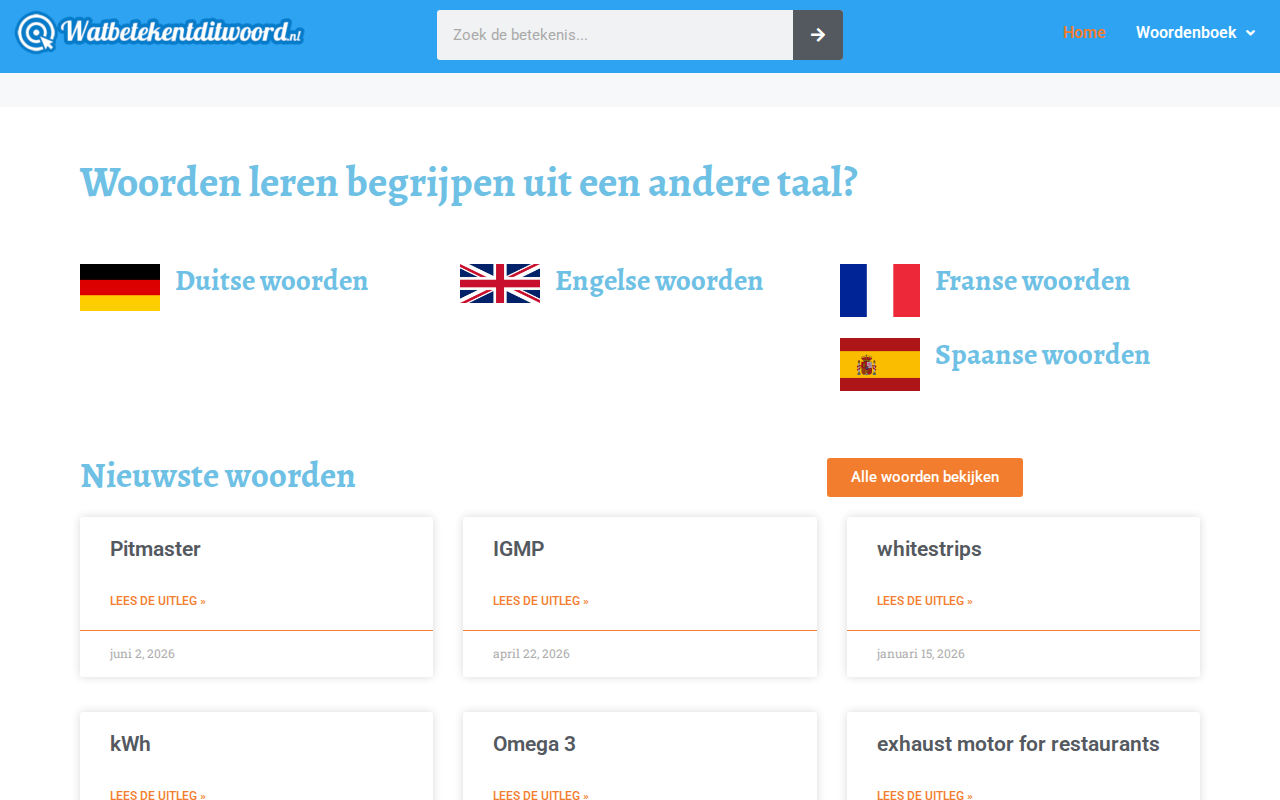Click 'Lees de uitleg' under whitestrips
Image resolution: width=1280 pixels, height=800 pixels.
[925, 601]
